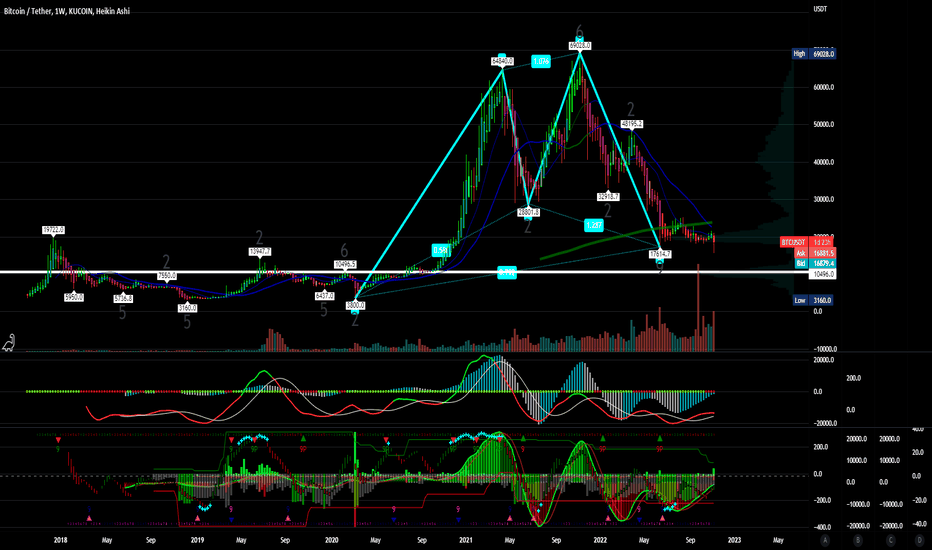Click the High 69028.0 price label
The width and height of the screenshot is (932, 550).
click(x=814, y=54)
